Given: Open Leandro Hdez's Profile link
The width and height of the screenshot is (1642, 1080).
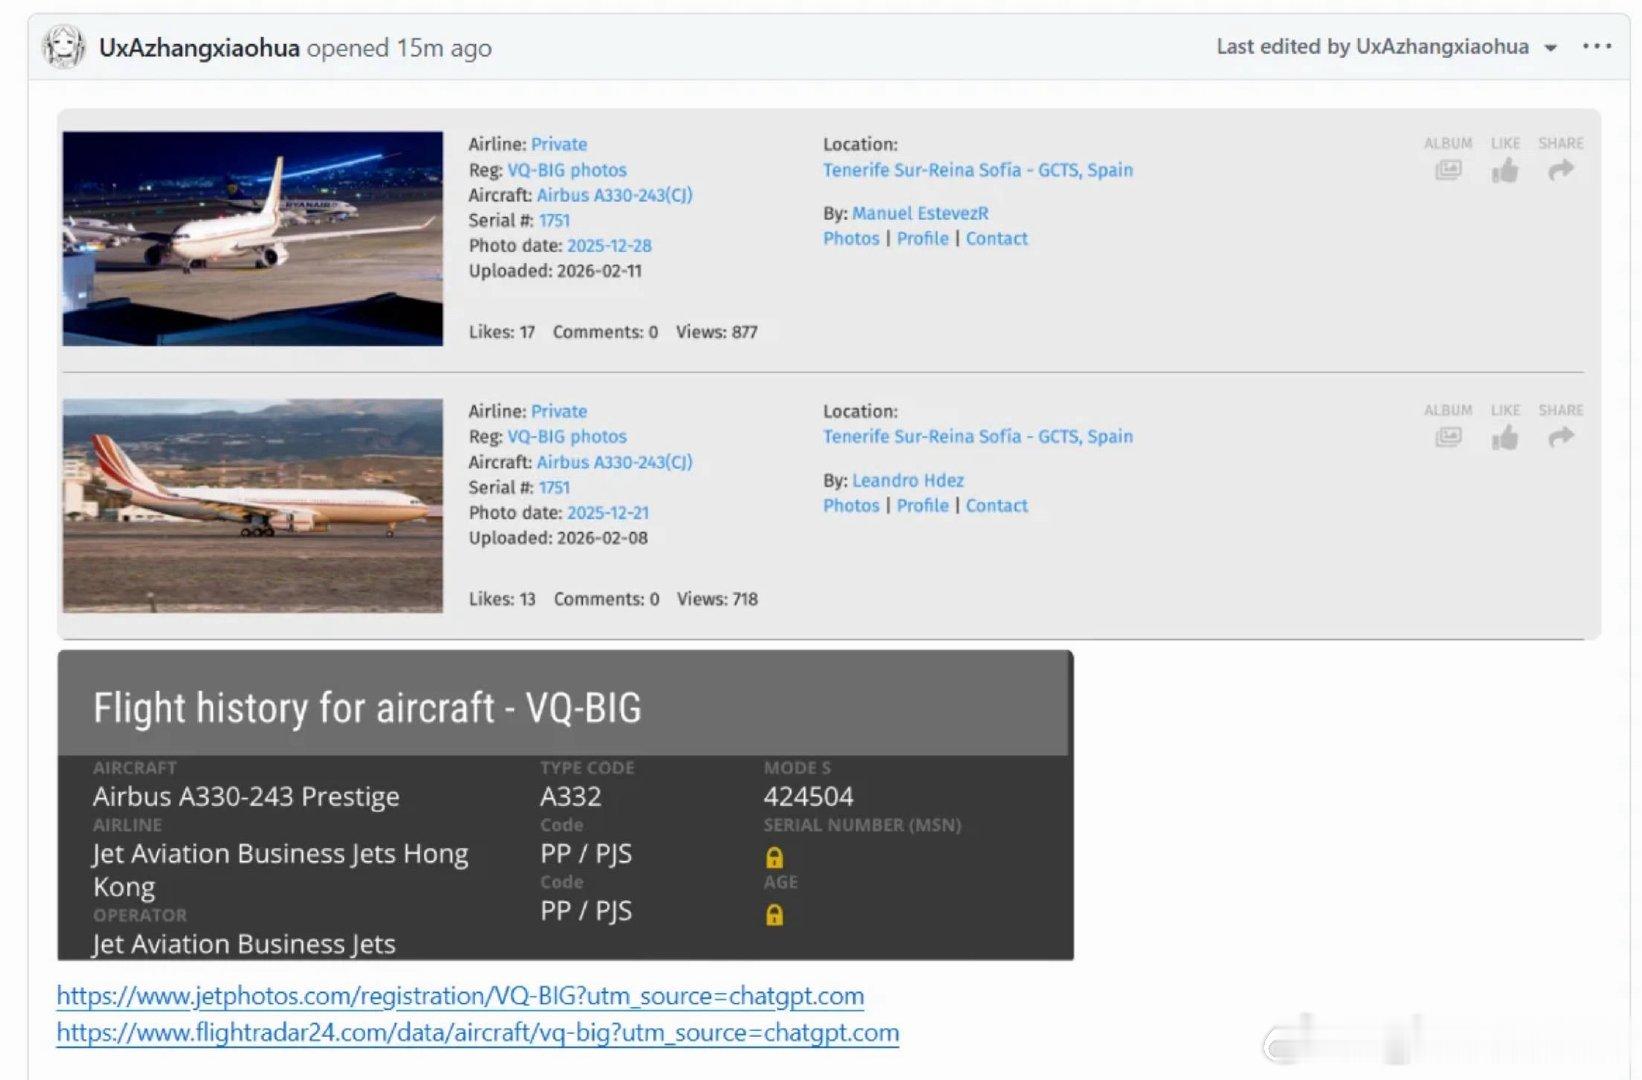Looking at the screenshot, I should point(922,505).
